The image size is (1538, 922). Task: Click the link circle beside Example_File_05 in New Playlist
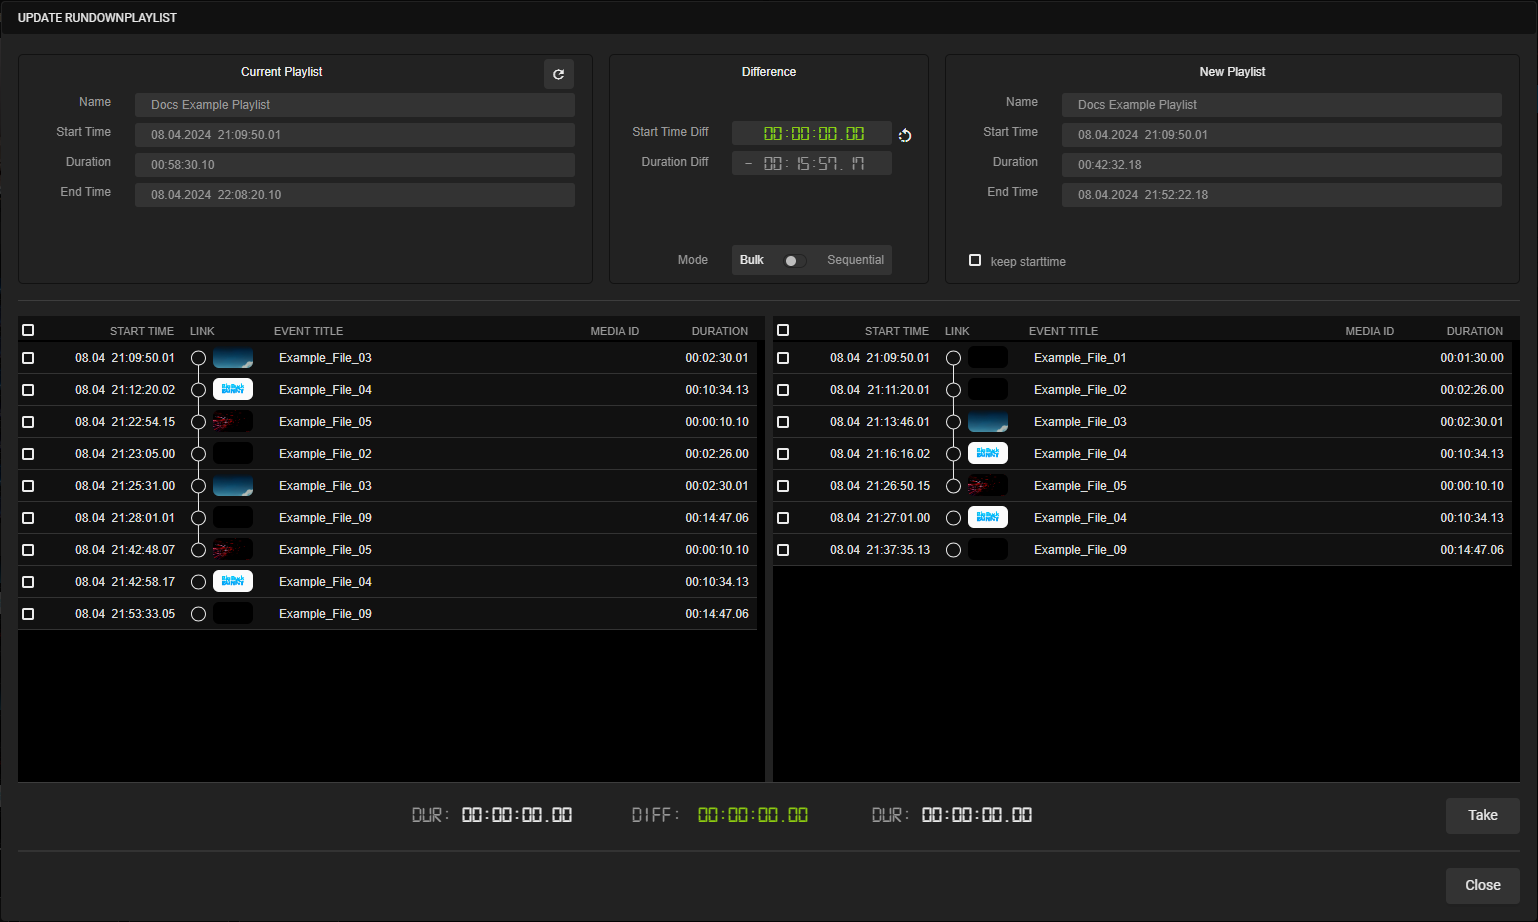pos(952,485)
